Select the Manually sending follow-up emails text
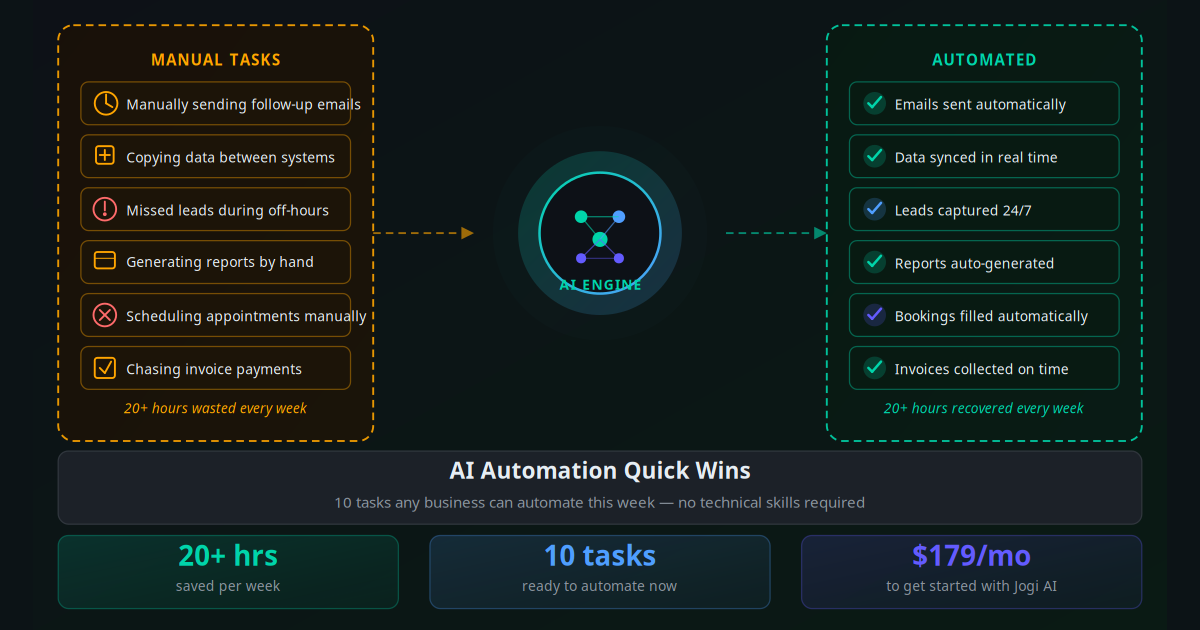1200x630 pixels. 243,104
